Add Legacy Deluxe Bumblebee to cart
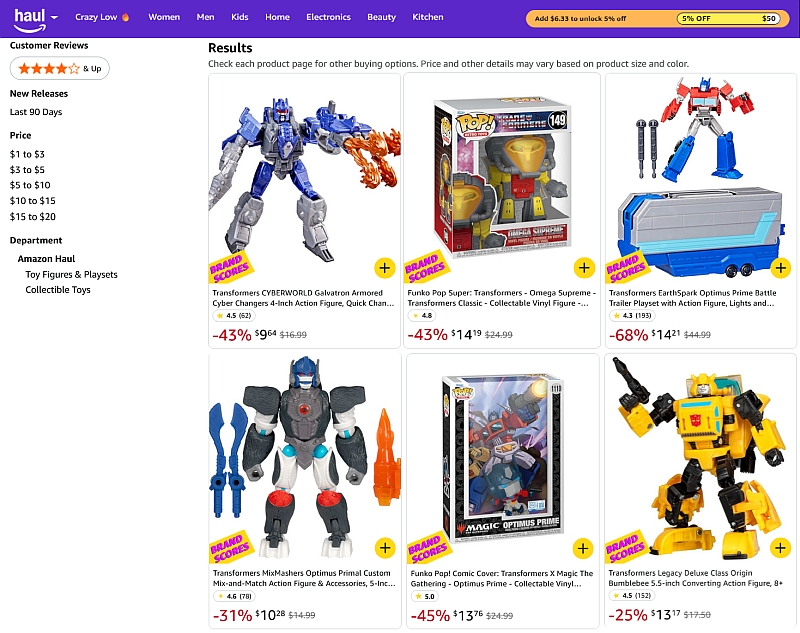 (x=780, y=548)
